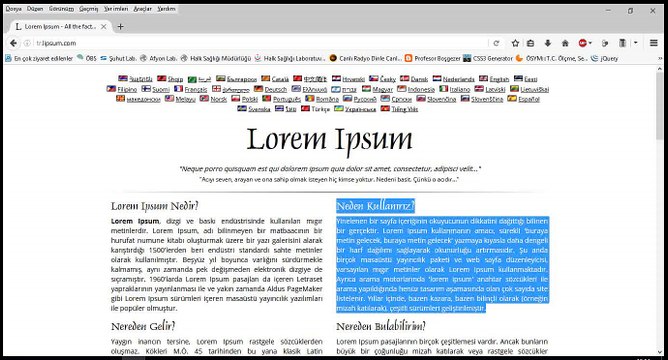This screenshot has width=668, height=360.
Task: Click the 'Nereden Bulabilirim?' heading
Action: [x=381, y=326]
